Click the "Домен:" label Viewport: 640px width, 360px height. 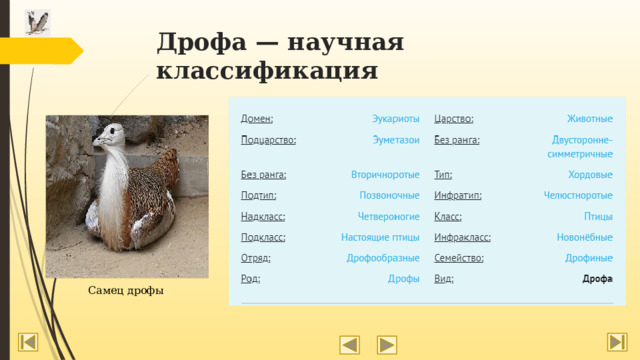[x=257, y=119]
